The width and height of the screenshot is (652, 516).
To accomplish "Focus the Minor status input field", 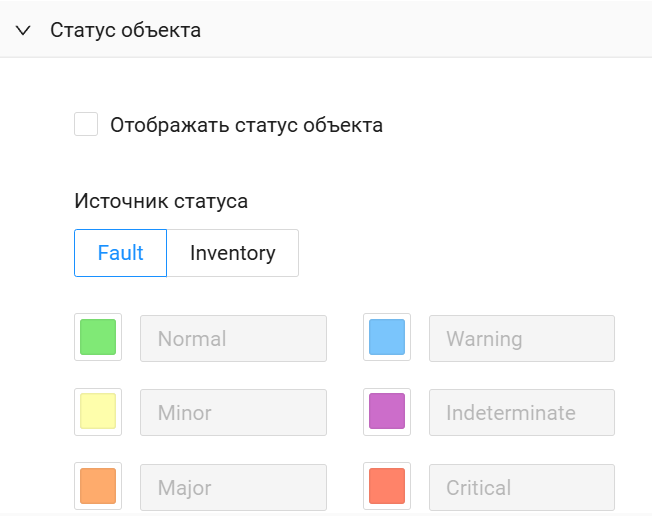I will [x=233, y=412].
